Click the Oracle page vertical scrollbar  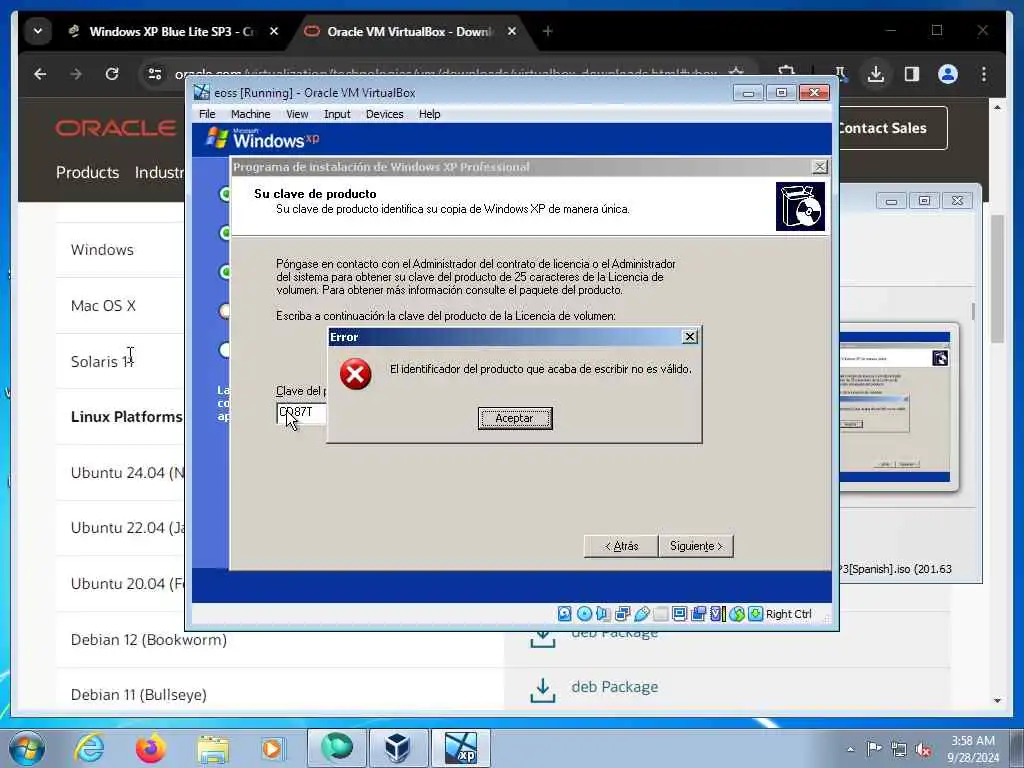click(x=997, y=278)
